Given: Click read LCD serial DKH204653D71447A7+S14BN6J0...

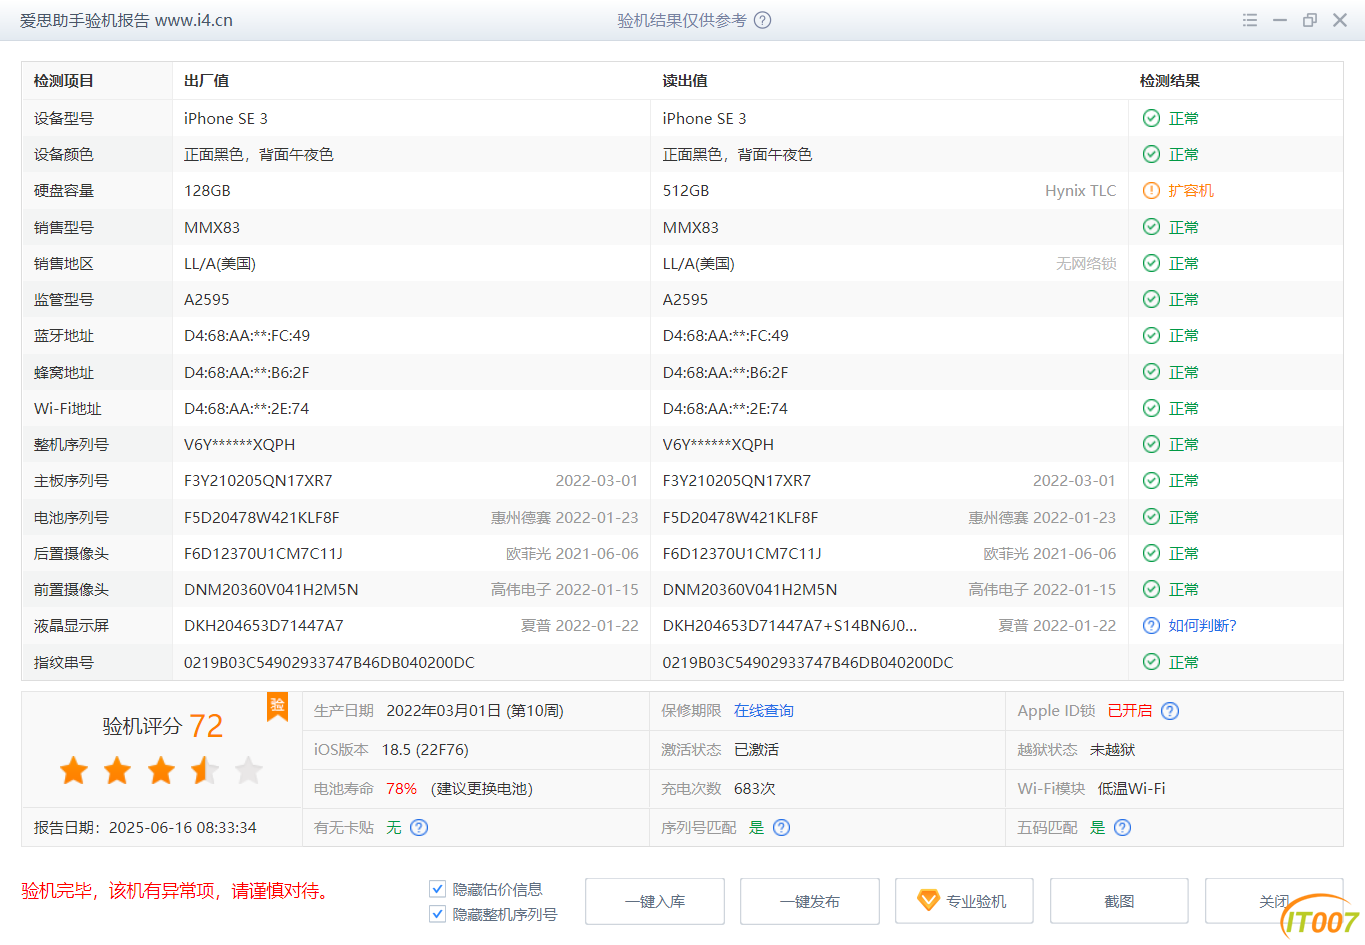Looking at the screenshot, I should [790, 625].
